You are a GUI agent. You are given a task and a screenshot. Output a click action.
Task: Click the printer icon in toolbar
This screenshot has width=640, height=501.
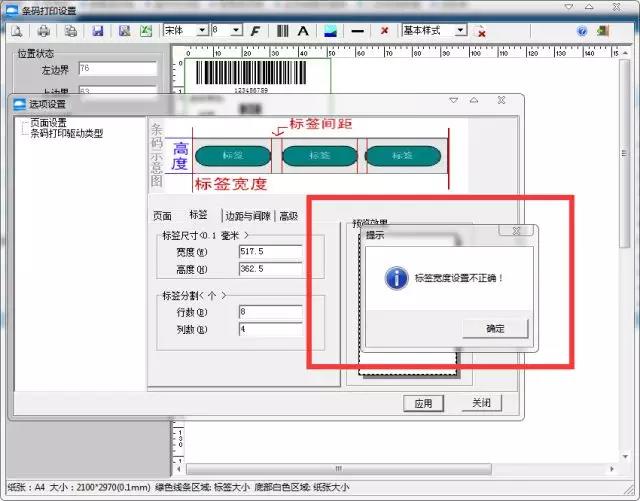43,31
